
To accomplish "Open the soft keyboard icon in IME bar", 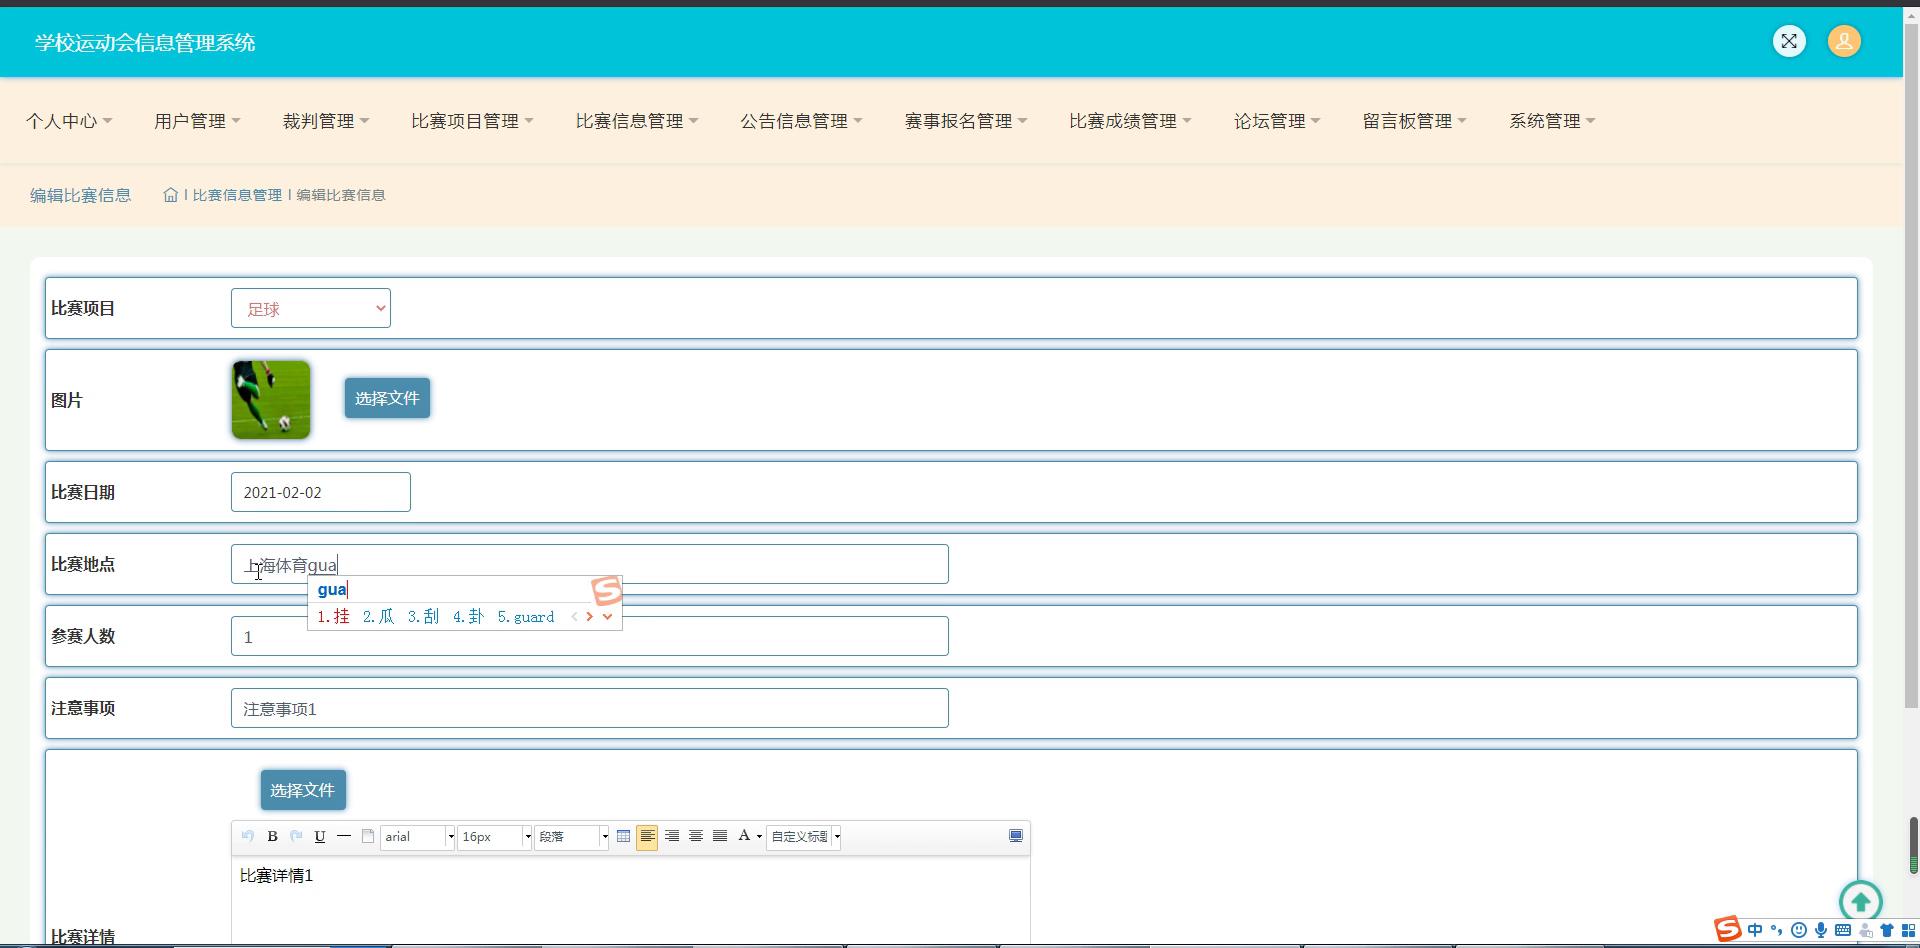I will tap(1843, 930).
